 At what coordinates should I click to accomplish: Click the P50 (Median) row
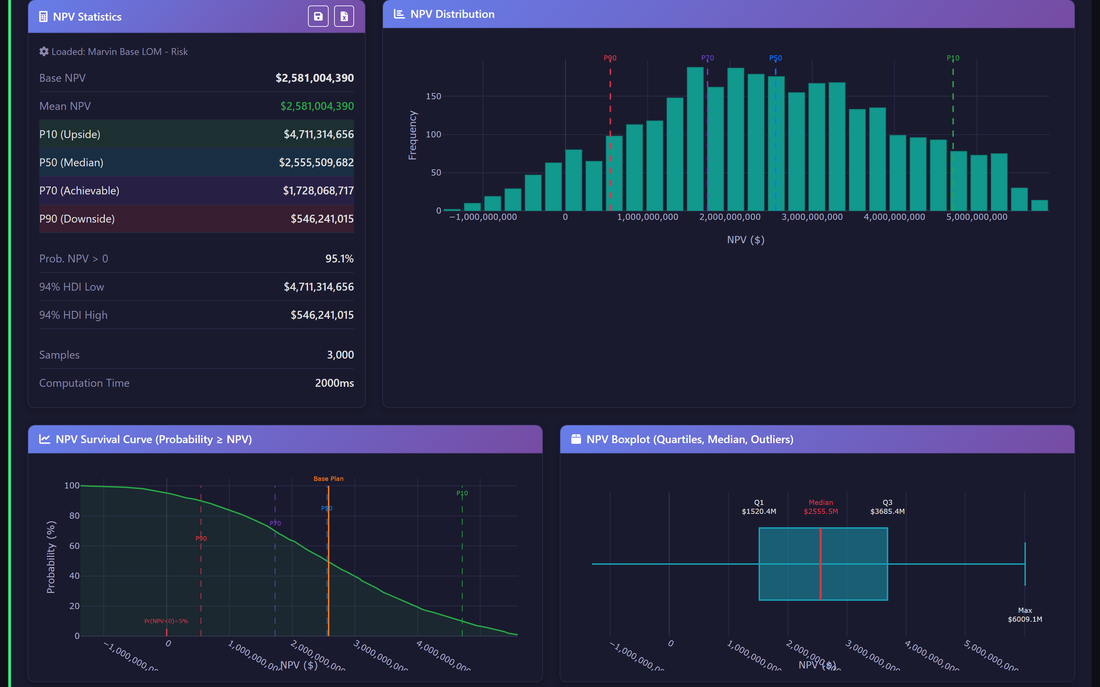coord(196,162)
